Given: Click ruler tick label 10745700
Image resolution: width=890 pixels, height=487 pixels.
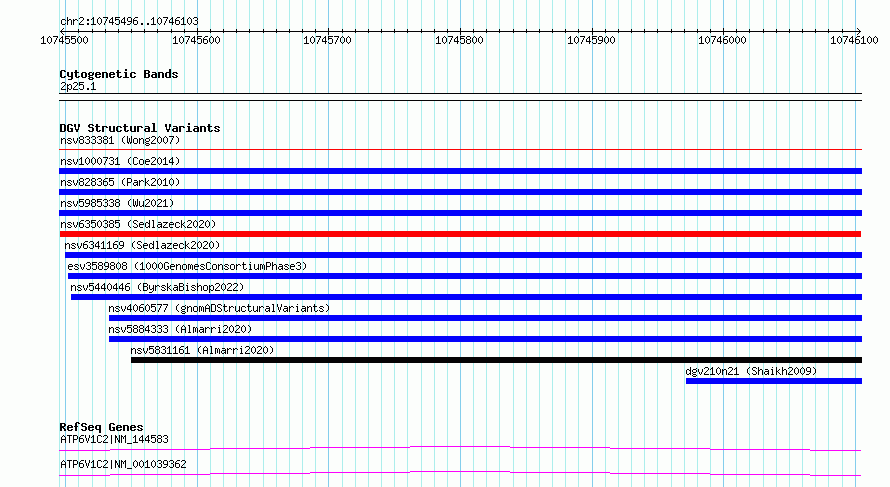Looking at the screenshot, I should tap(328, 40).
